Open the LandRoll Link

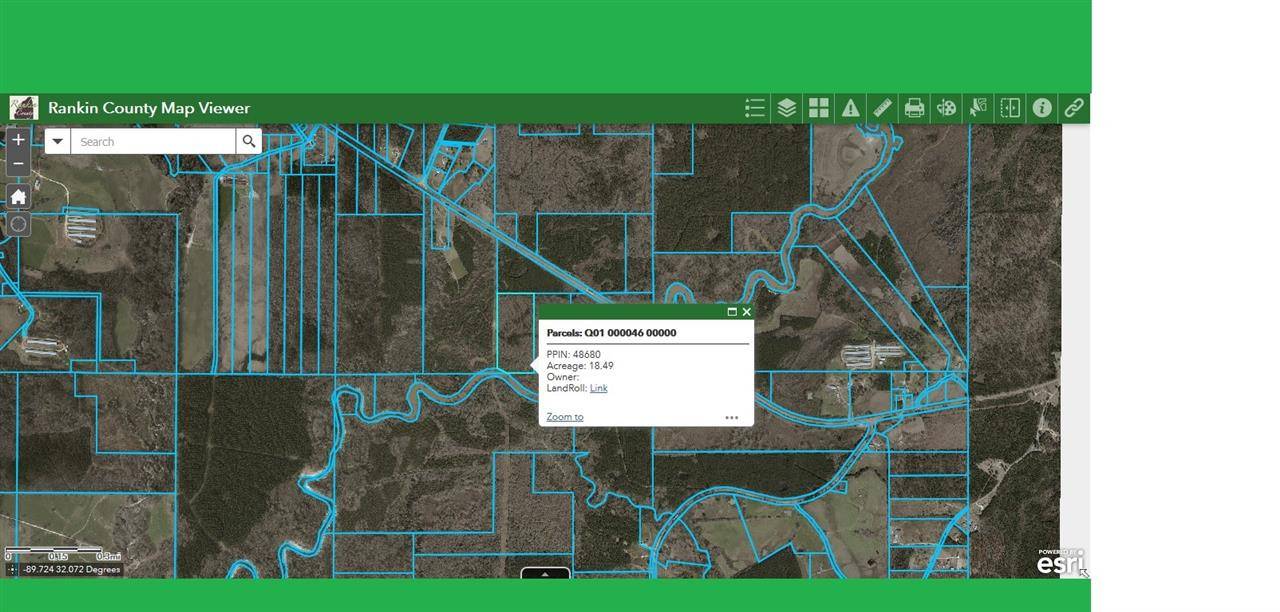[598, 388]
